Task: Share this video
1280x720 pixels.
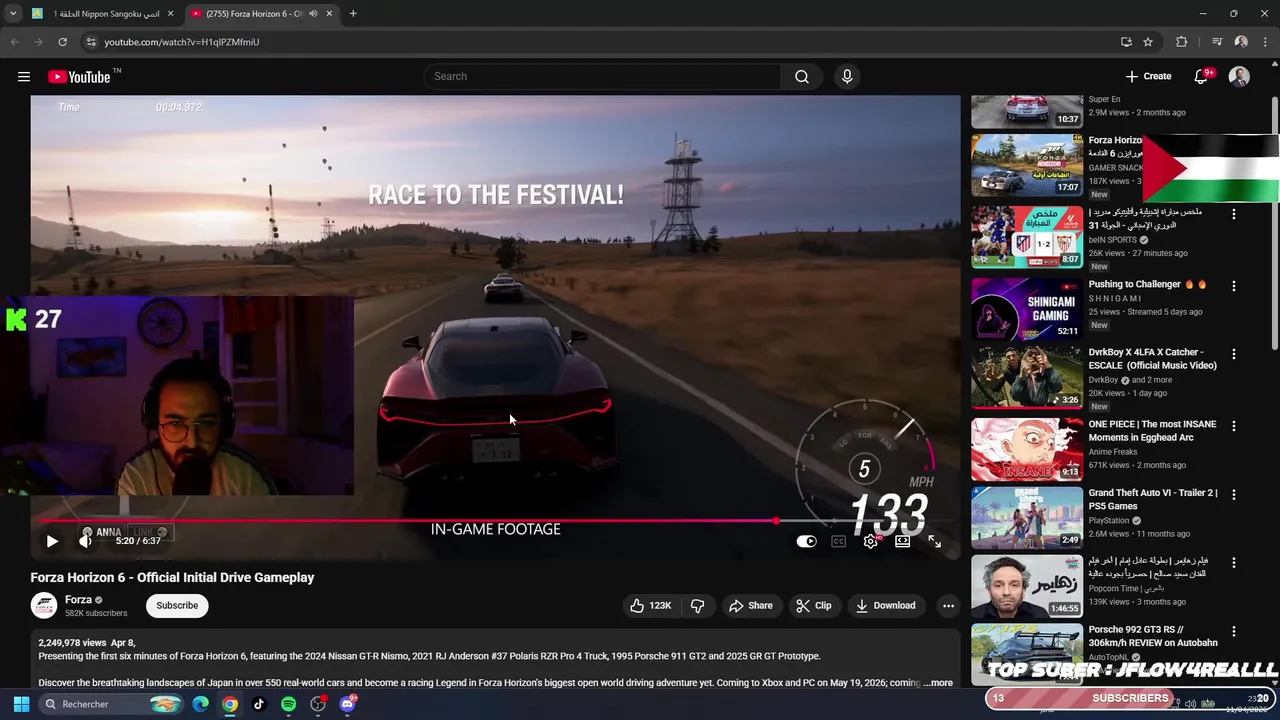Action: point(750,605)
